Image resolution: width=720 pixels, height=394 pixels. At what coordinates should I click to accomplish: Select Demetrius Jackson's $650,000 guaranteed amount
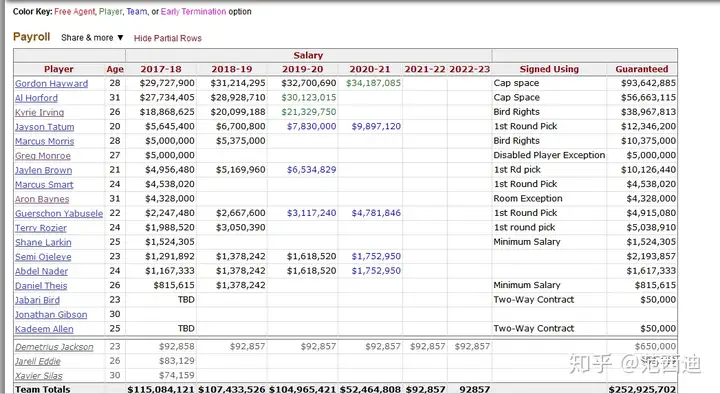[655, 347]
